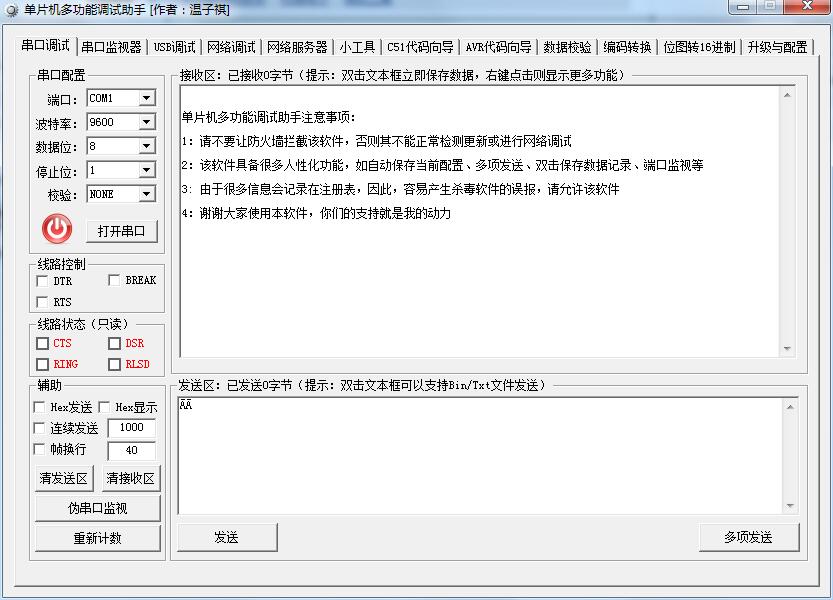Open the 停止位 dropdown

(x=146, y=170)
